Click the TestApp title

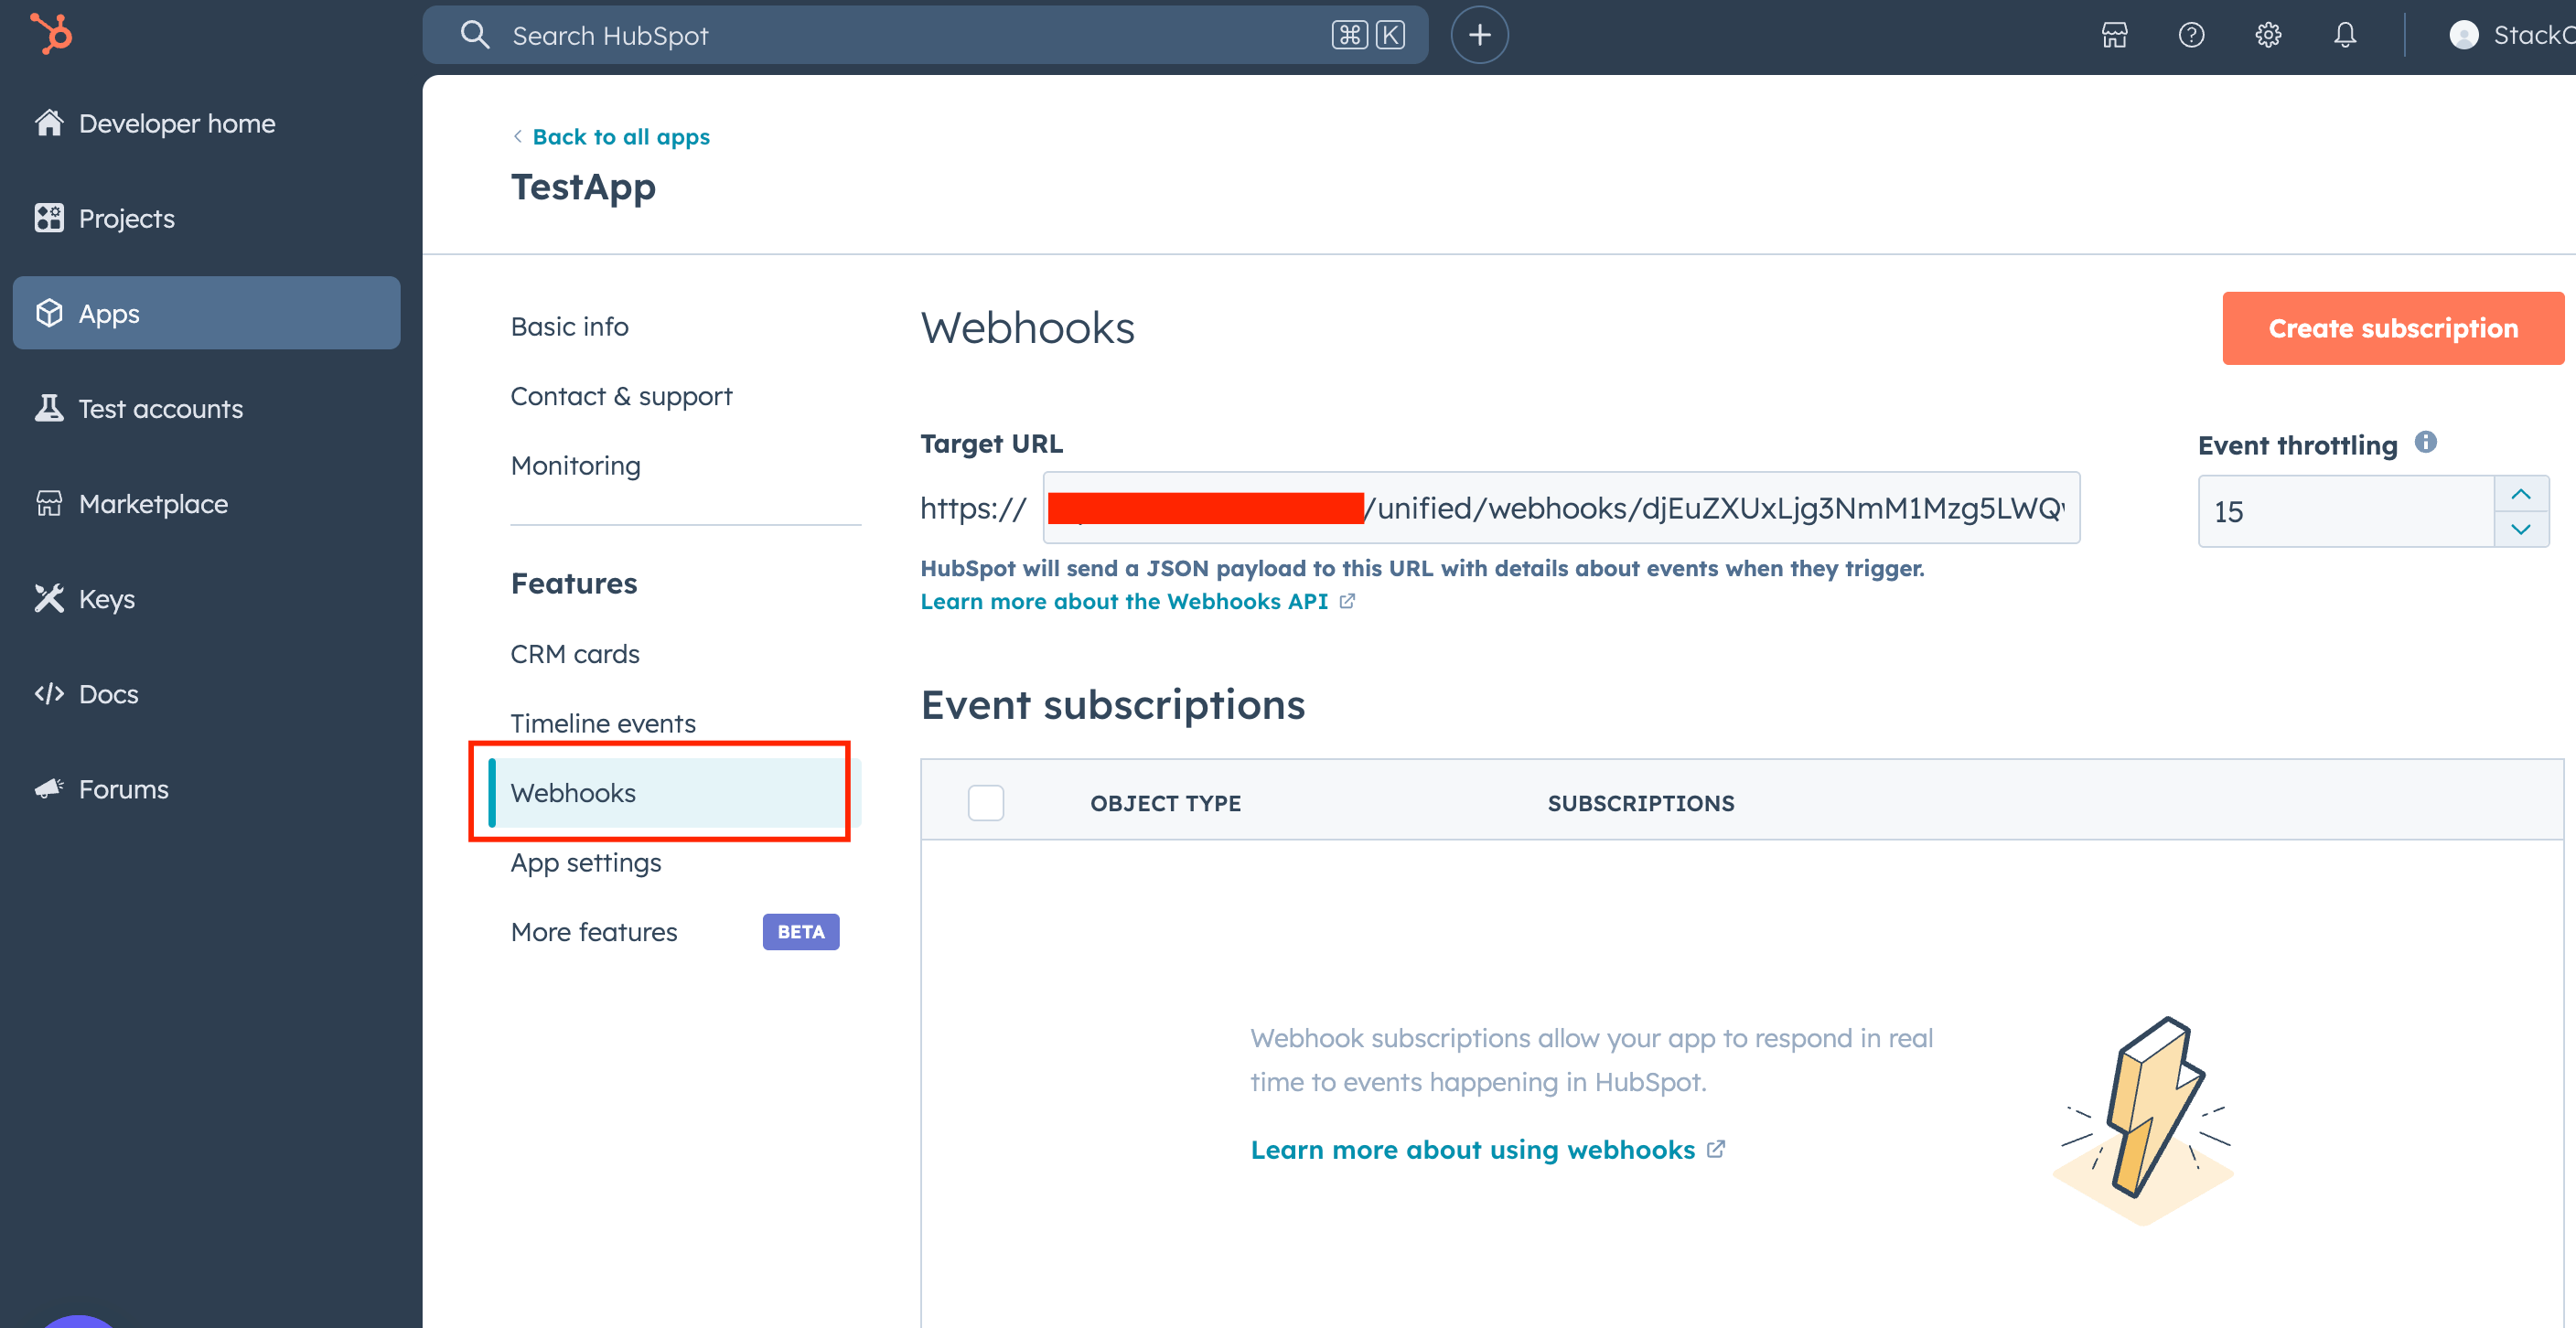point(583,186)
